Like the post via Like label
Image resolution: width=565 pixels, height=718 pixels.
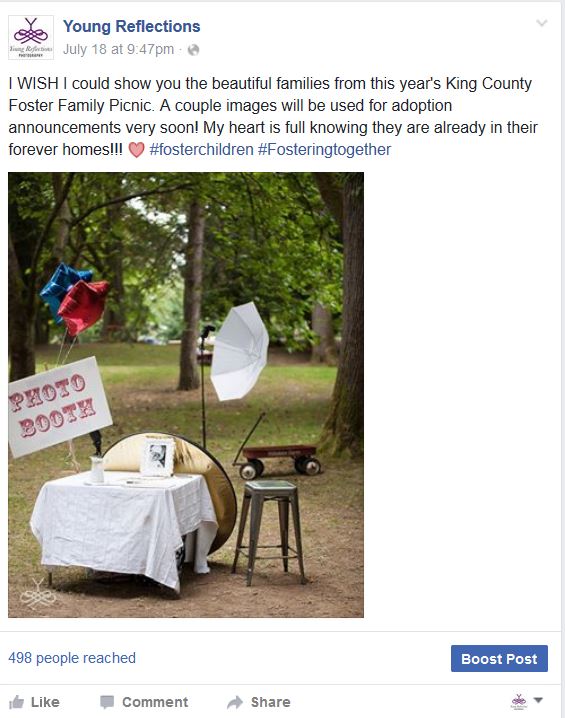tap(45, 702)
